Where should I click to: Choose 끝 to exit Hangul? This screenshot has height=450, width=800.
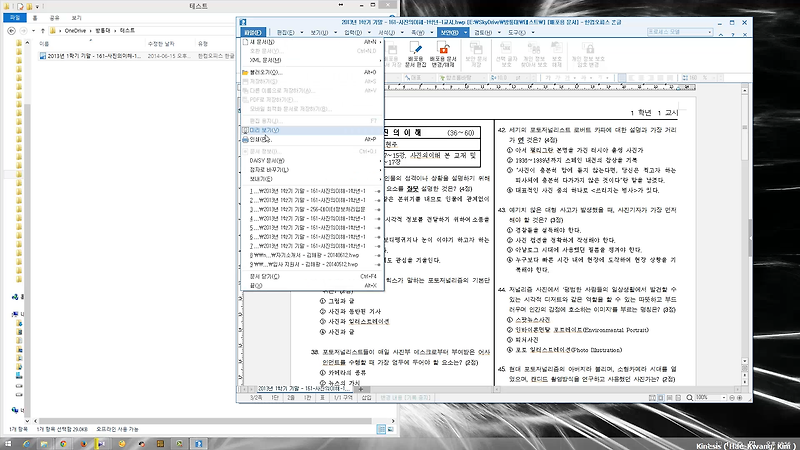point(312,285)
